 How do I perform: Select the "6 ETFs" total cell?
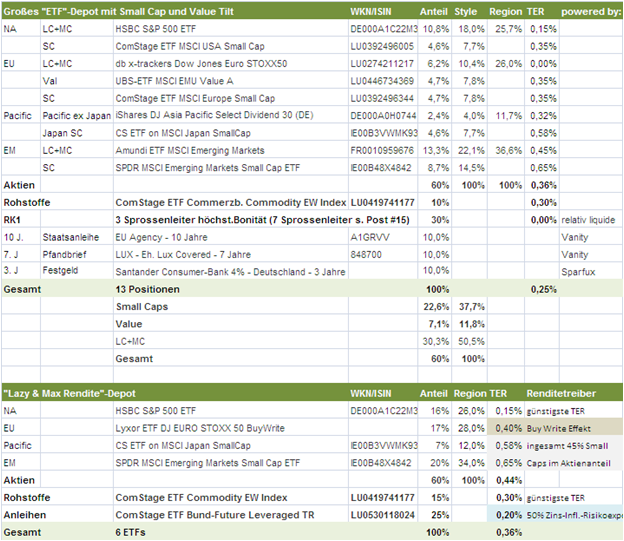point(231,532)
